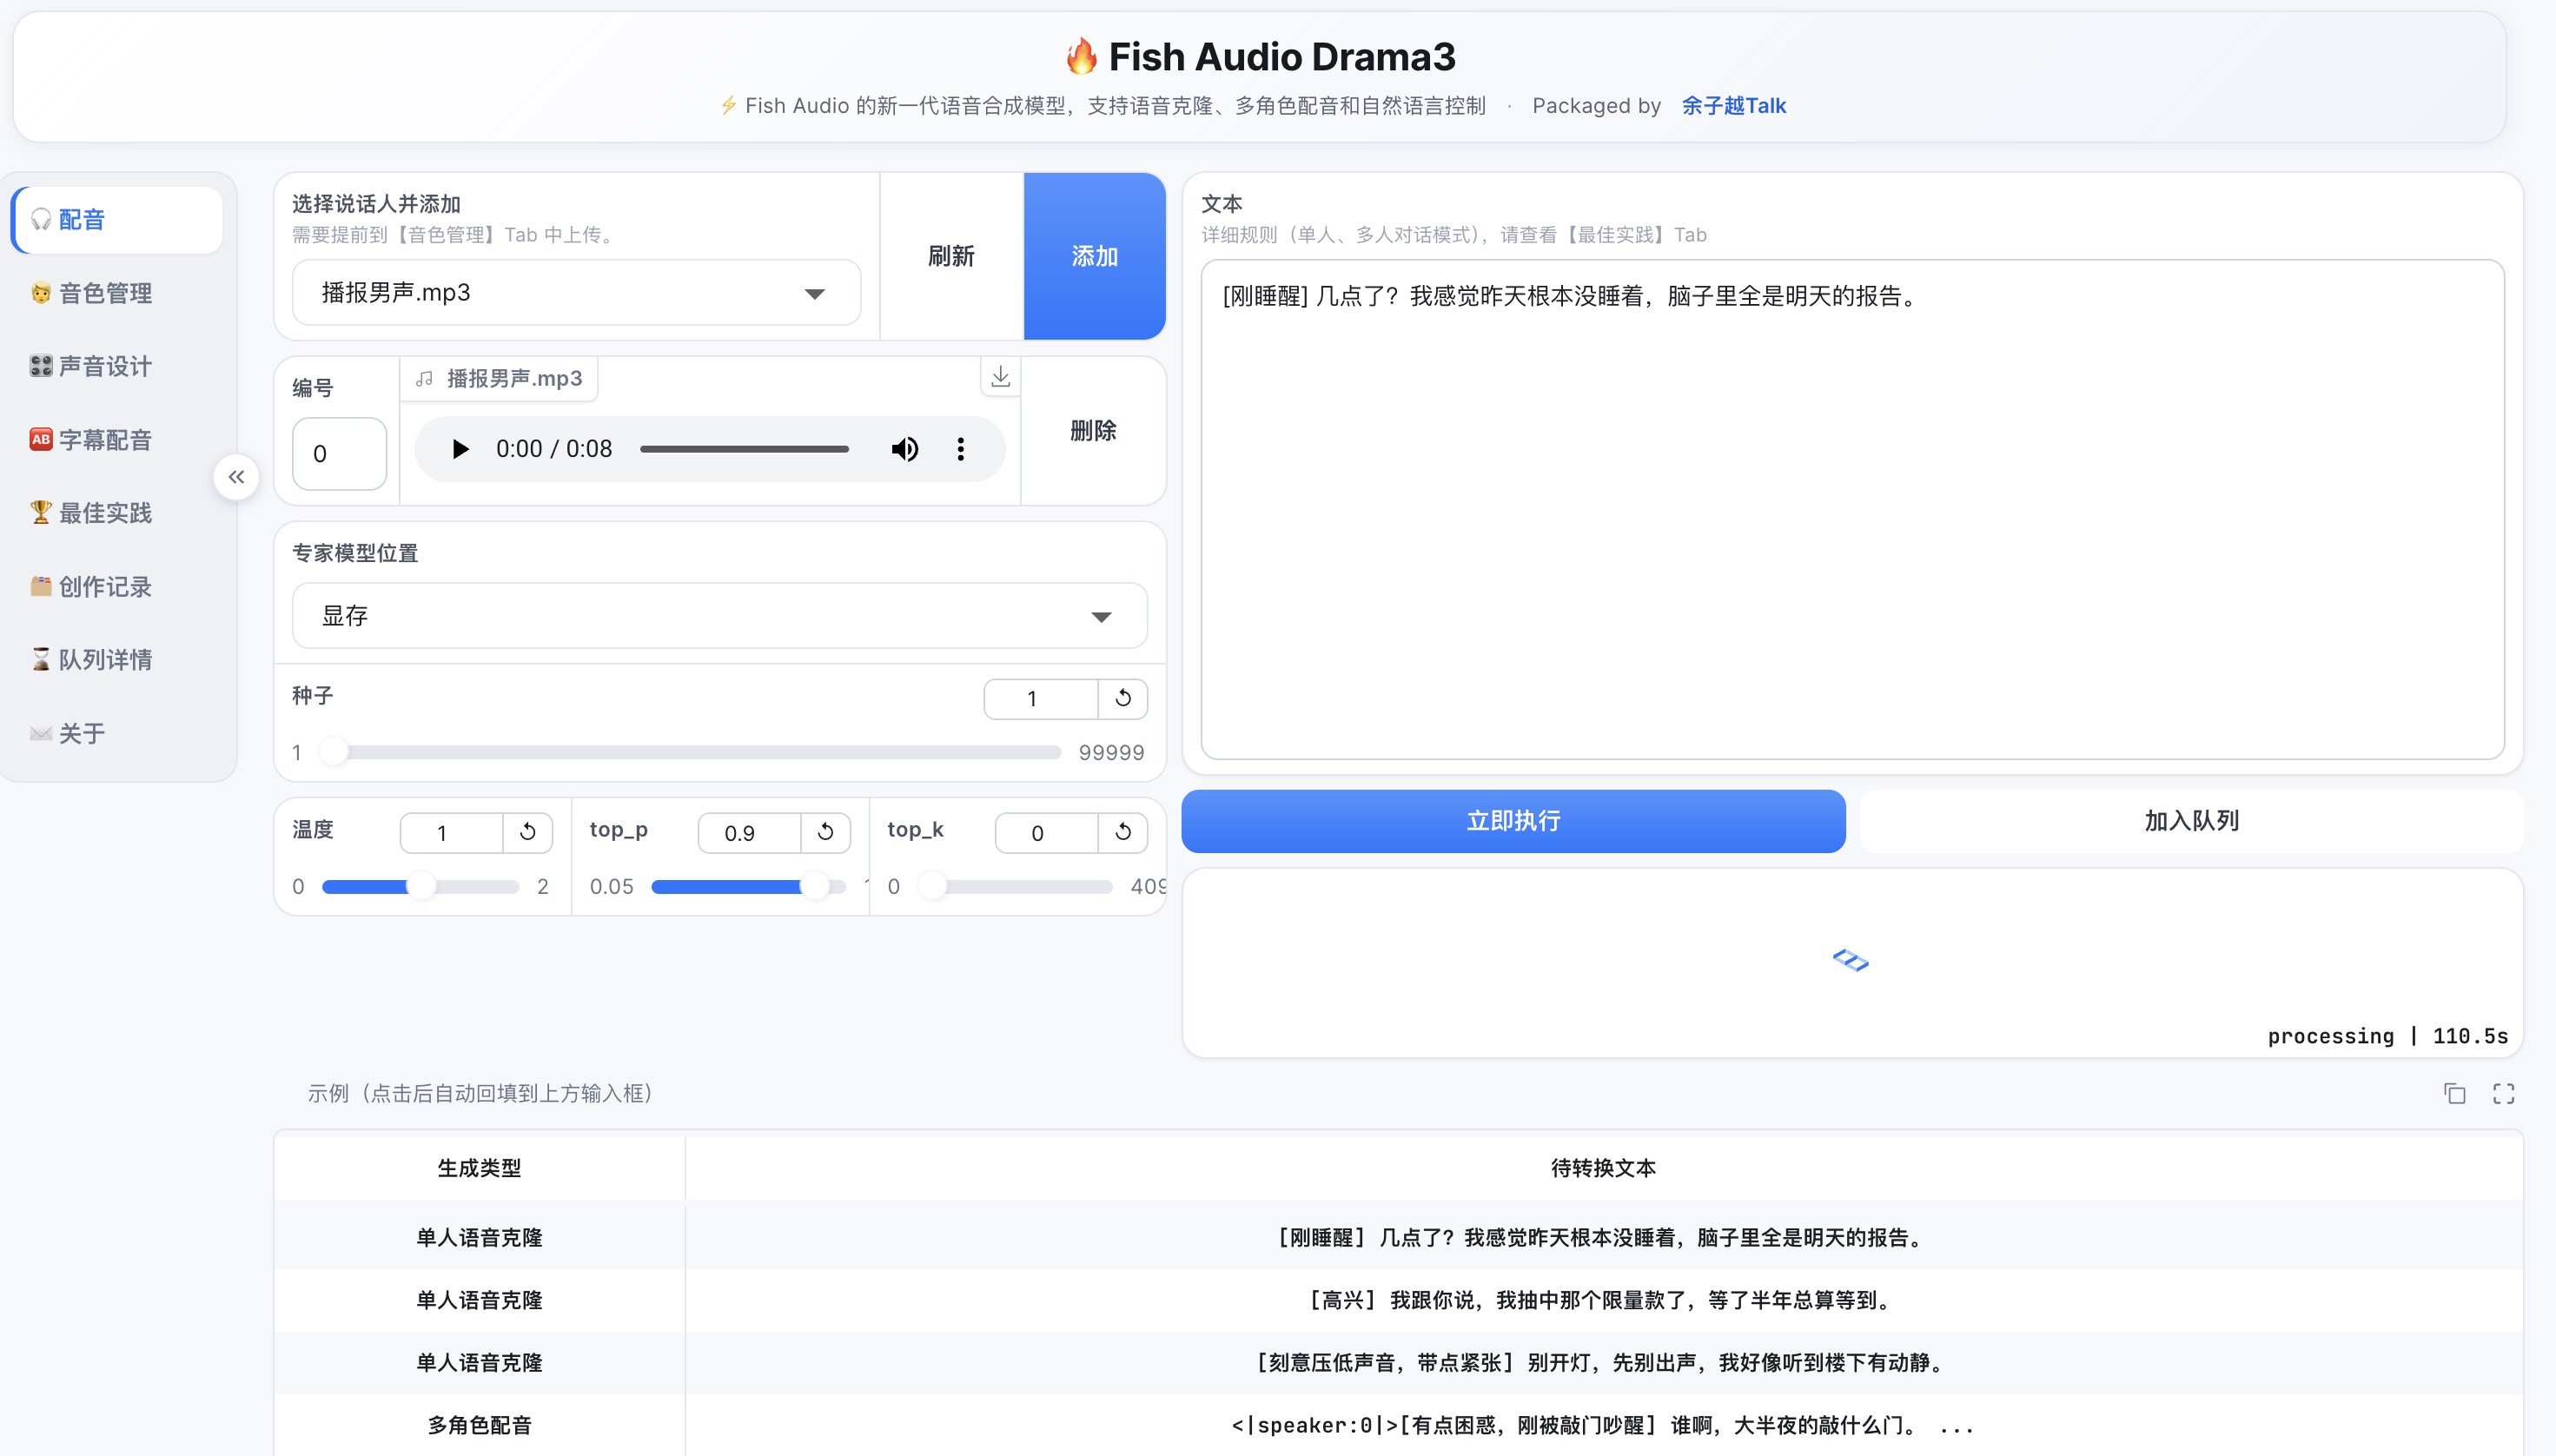2556x1456 pixels.
Task: Select the 多角色配音 example row
Action: tap(1398, 1425)
